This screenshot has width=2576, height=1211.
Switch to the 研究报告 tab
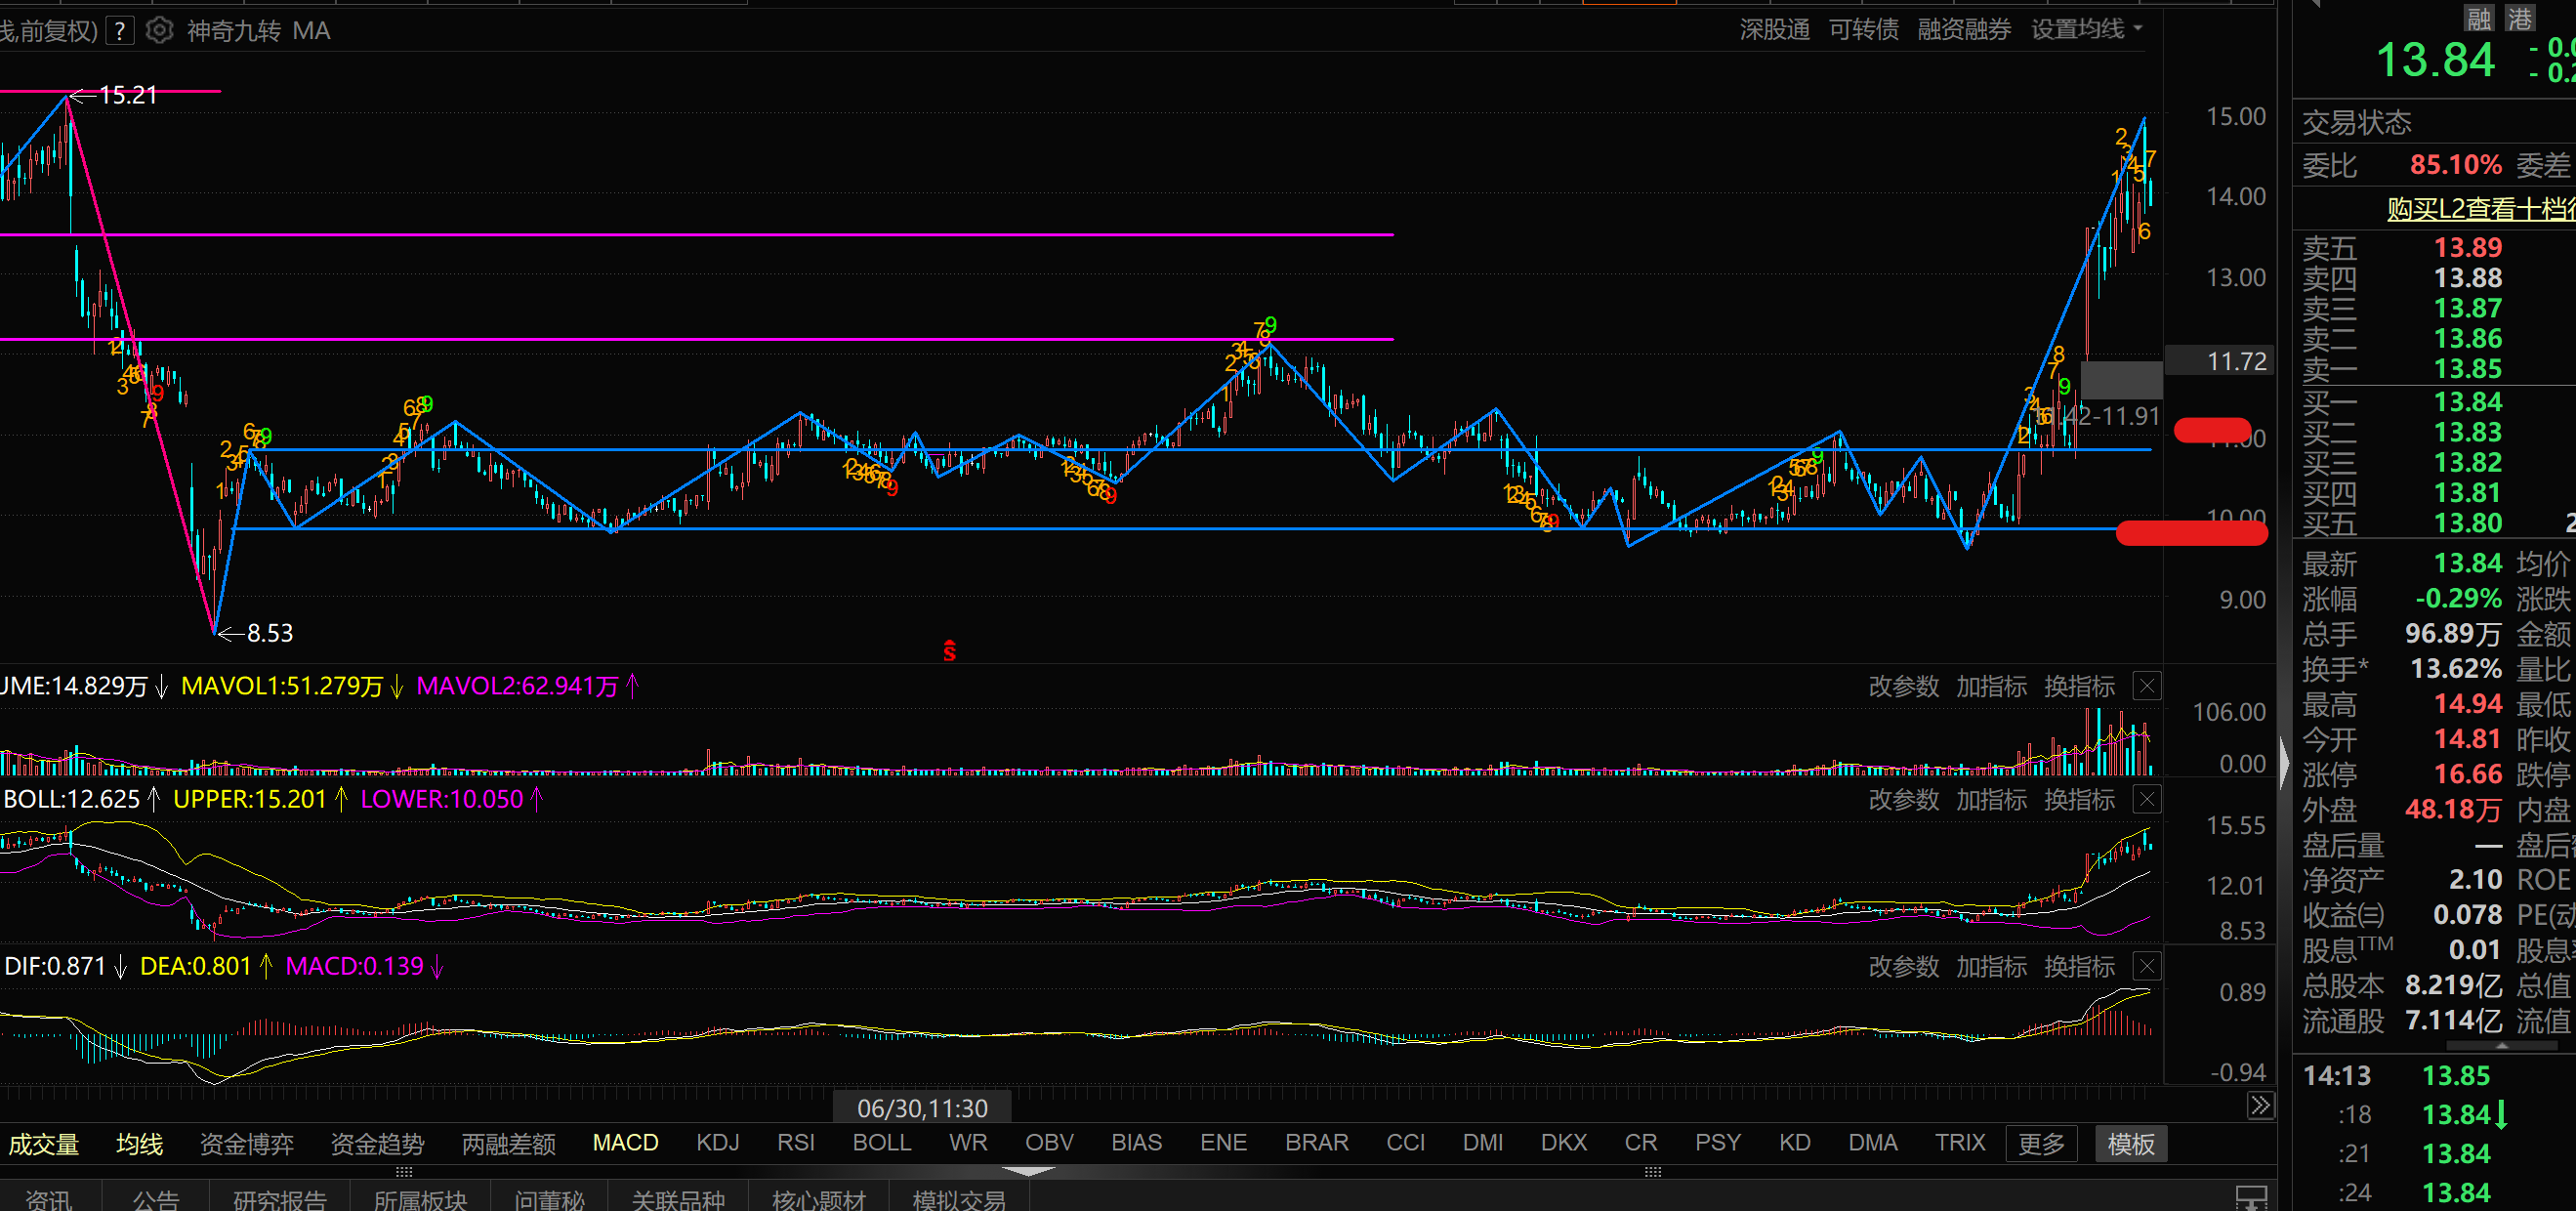coord(280,1199)
